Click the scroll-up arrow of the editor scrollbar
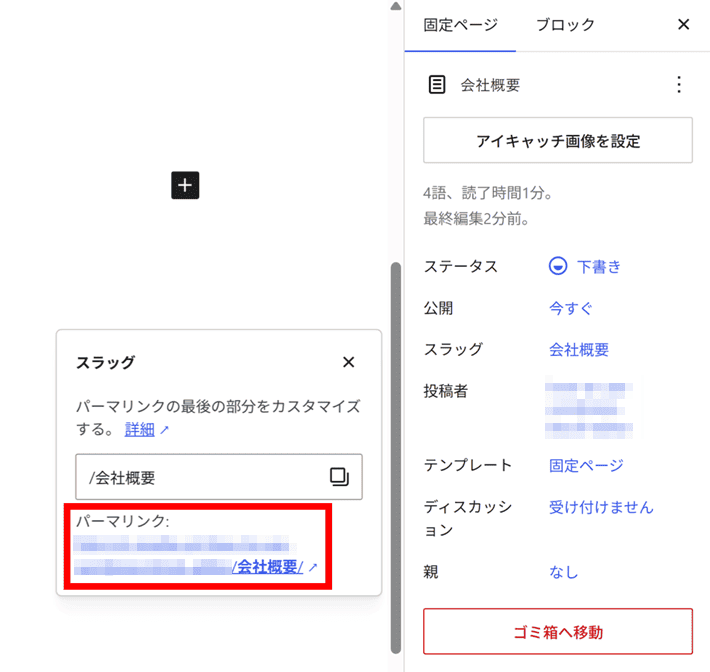The height and width of the screenshot is (672, 710). point(396,5)
